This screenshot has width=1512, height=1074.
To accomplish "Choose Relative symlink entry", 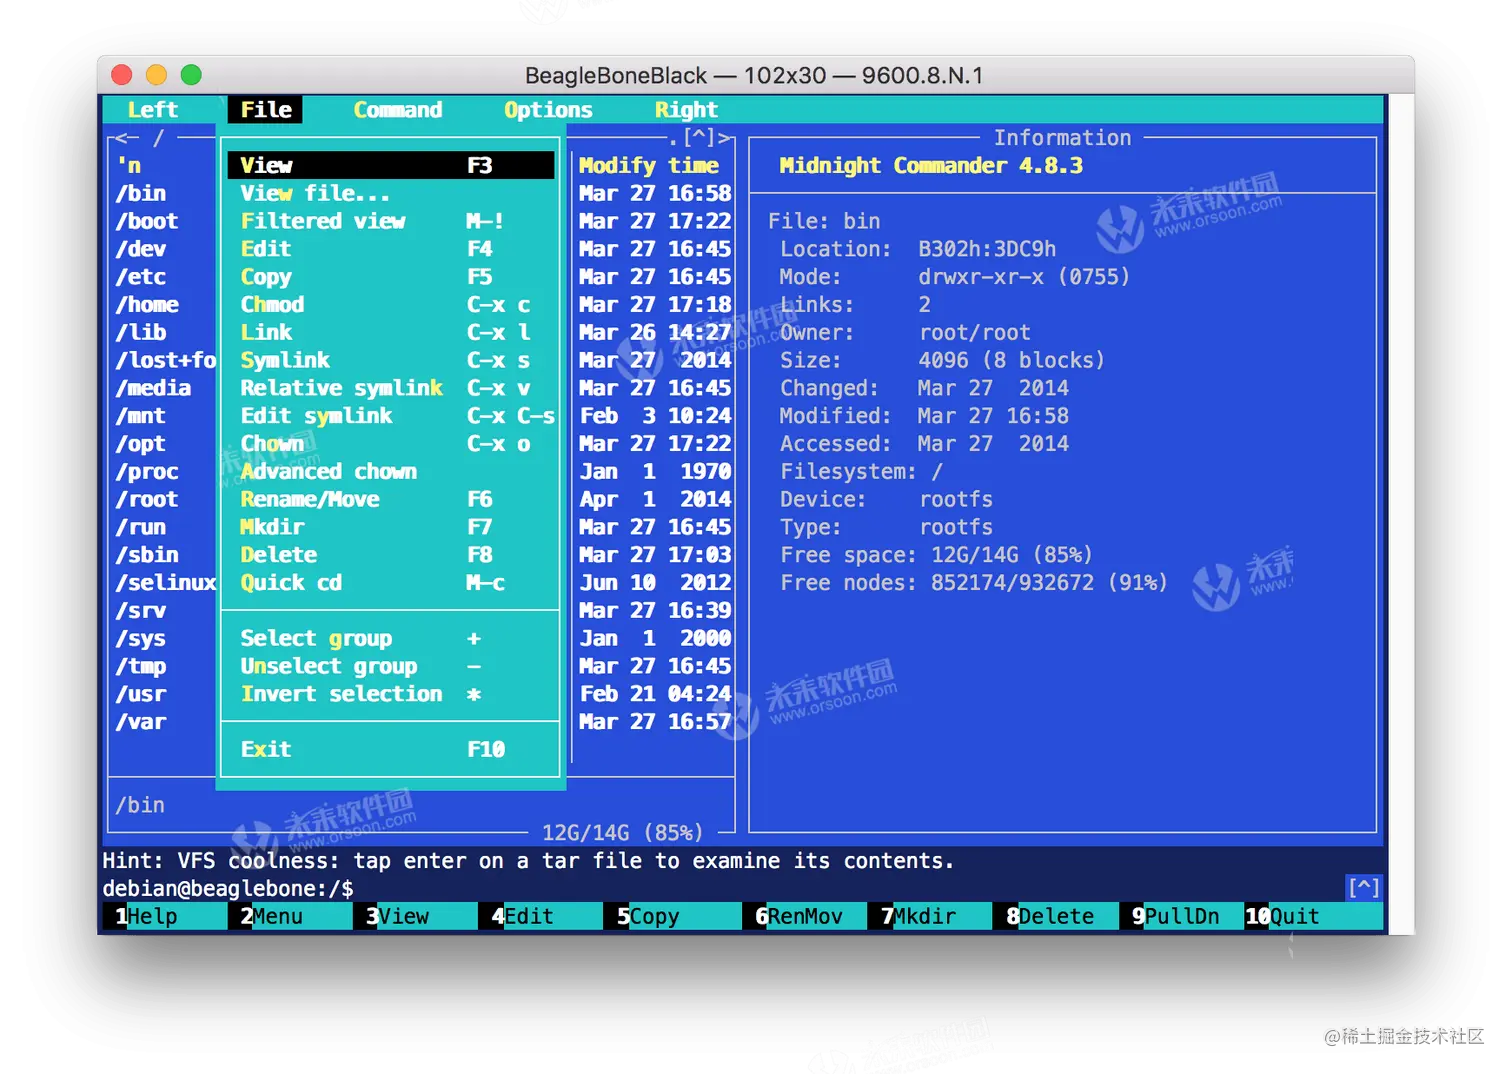I will coord(391,388).
